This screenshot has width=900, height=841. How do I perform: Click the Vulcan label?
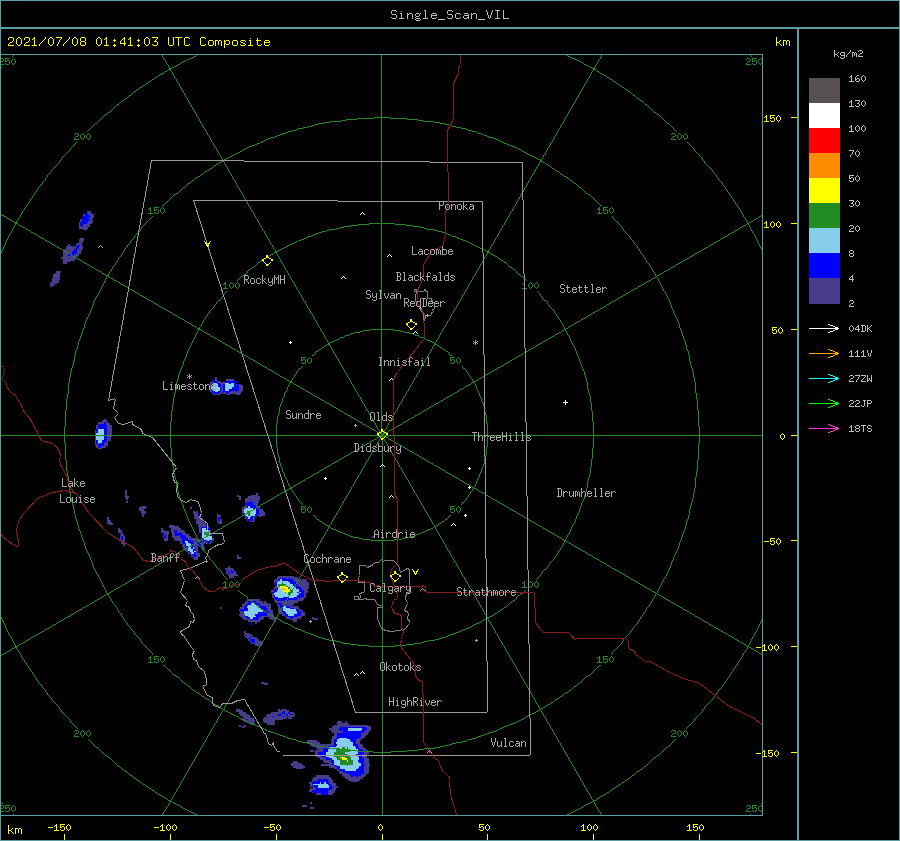(x=508, y=743)
